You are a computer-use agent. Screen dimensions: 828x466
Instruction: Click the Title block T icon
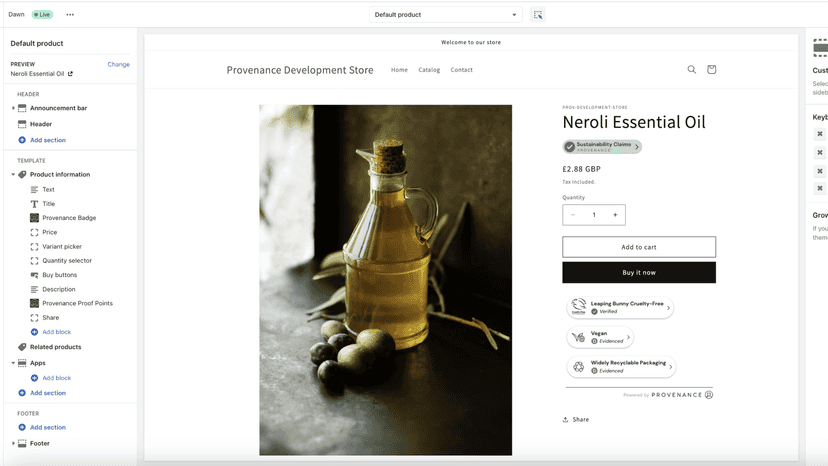tap(34, 204)
